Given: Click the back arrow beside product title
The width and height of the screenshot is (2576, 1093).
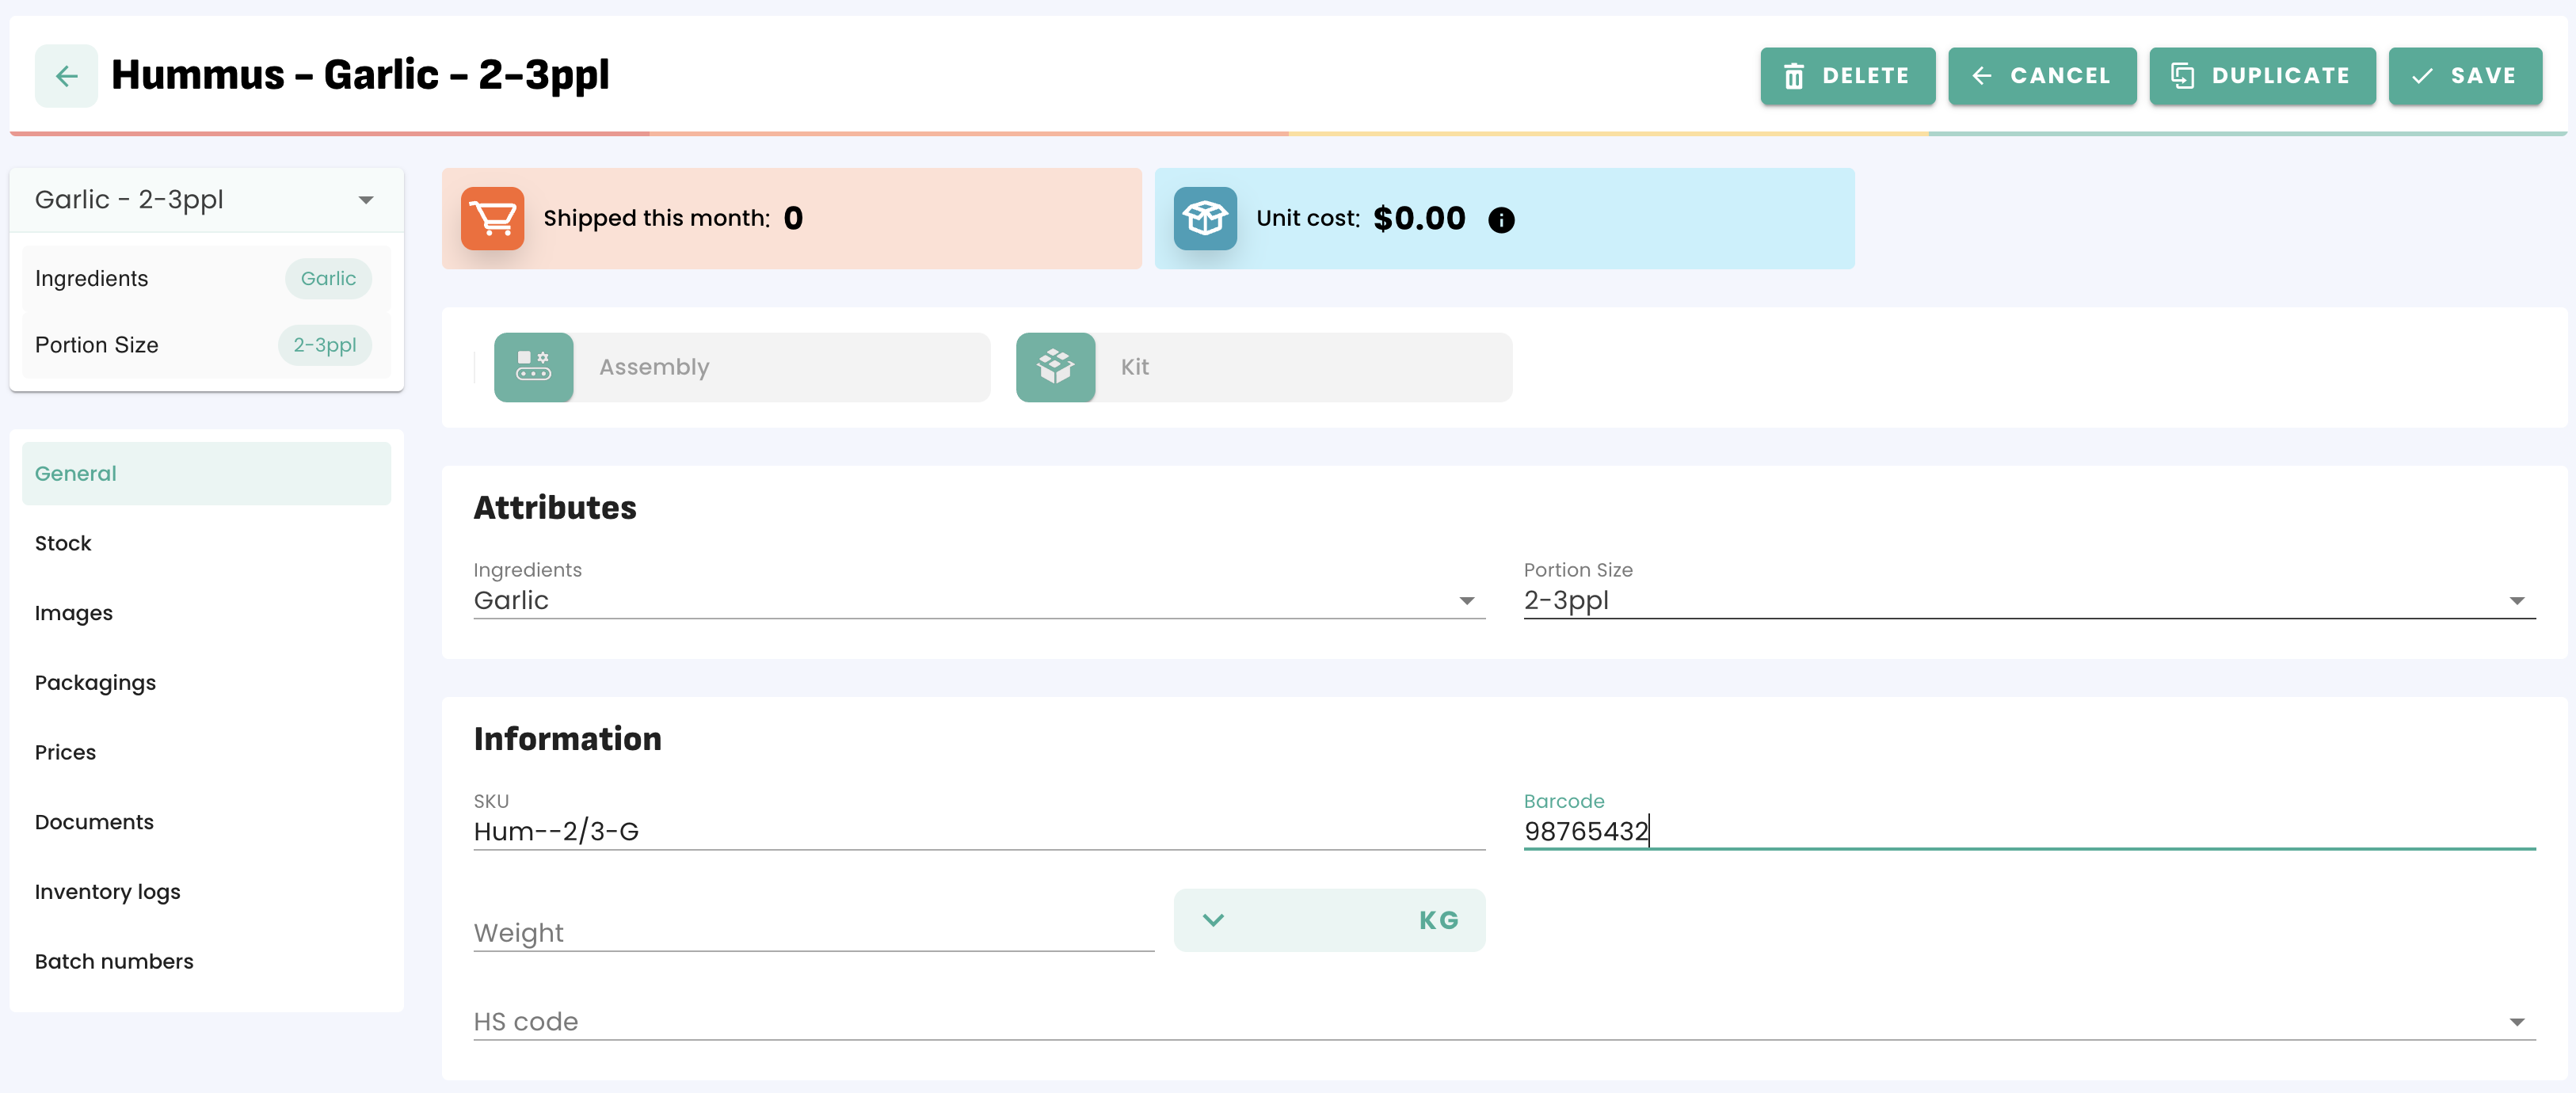Looking at the screenshot, I should 66,76.
